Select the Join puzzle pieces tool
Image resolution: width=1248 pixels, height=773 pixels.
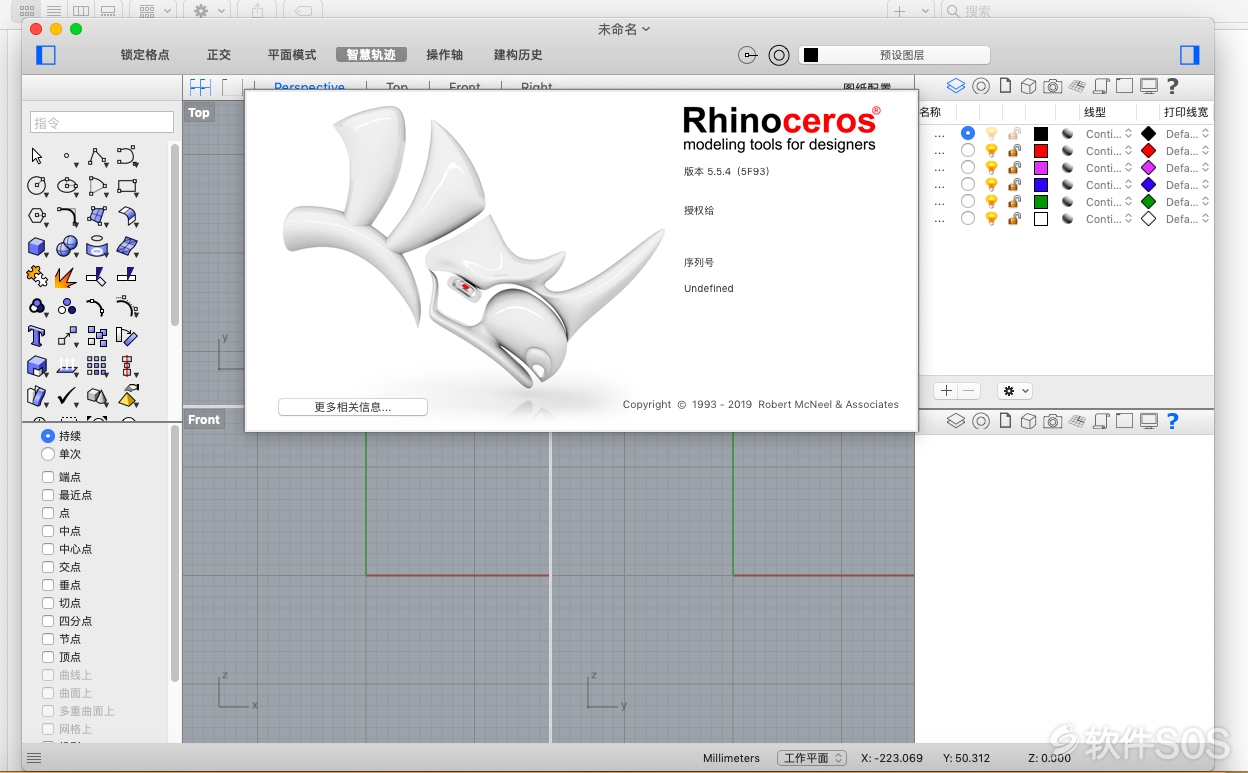[37, 276]
